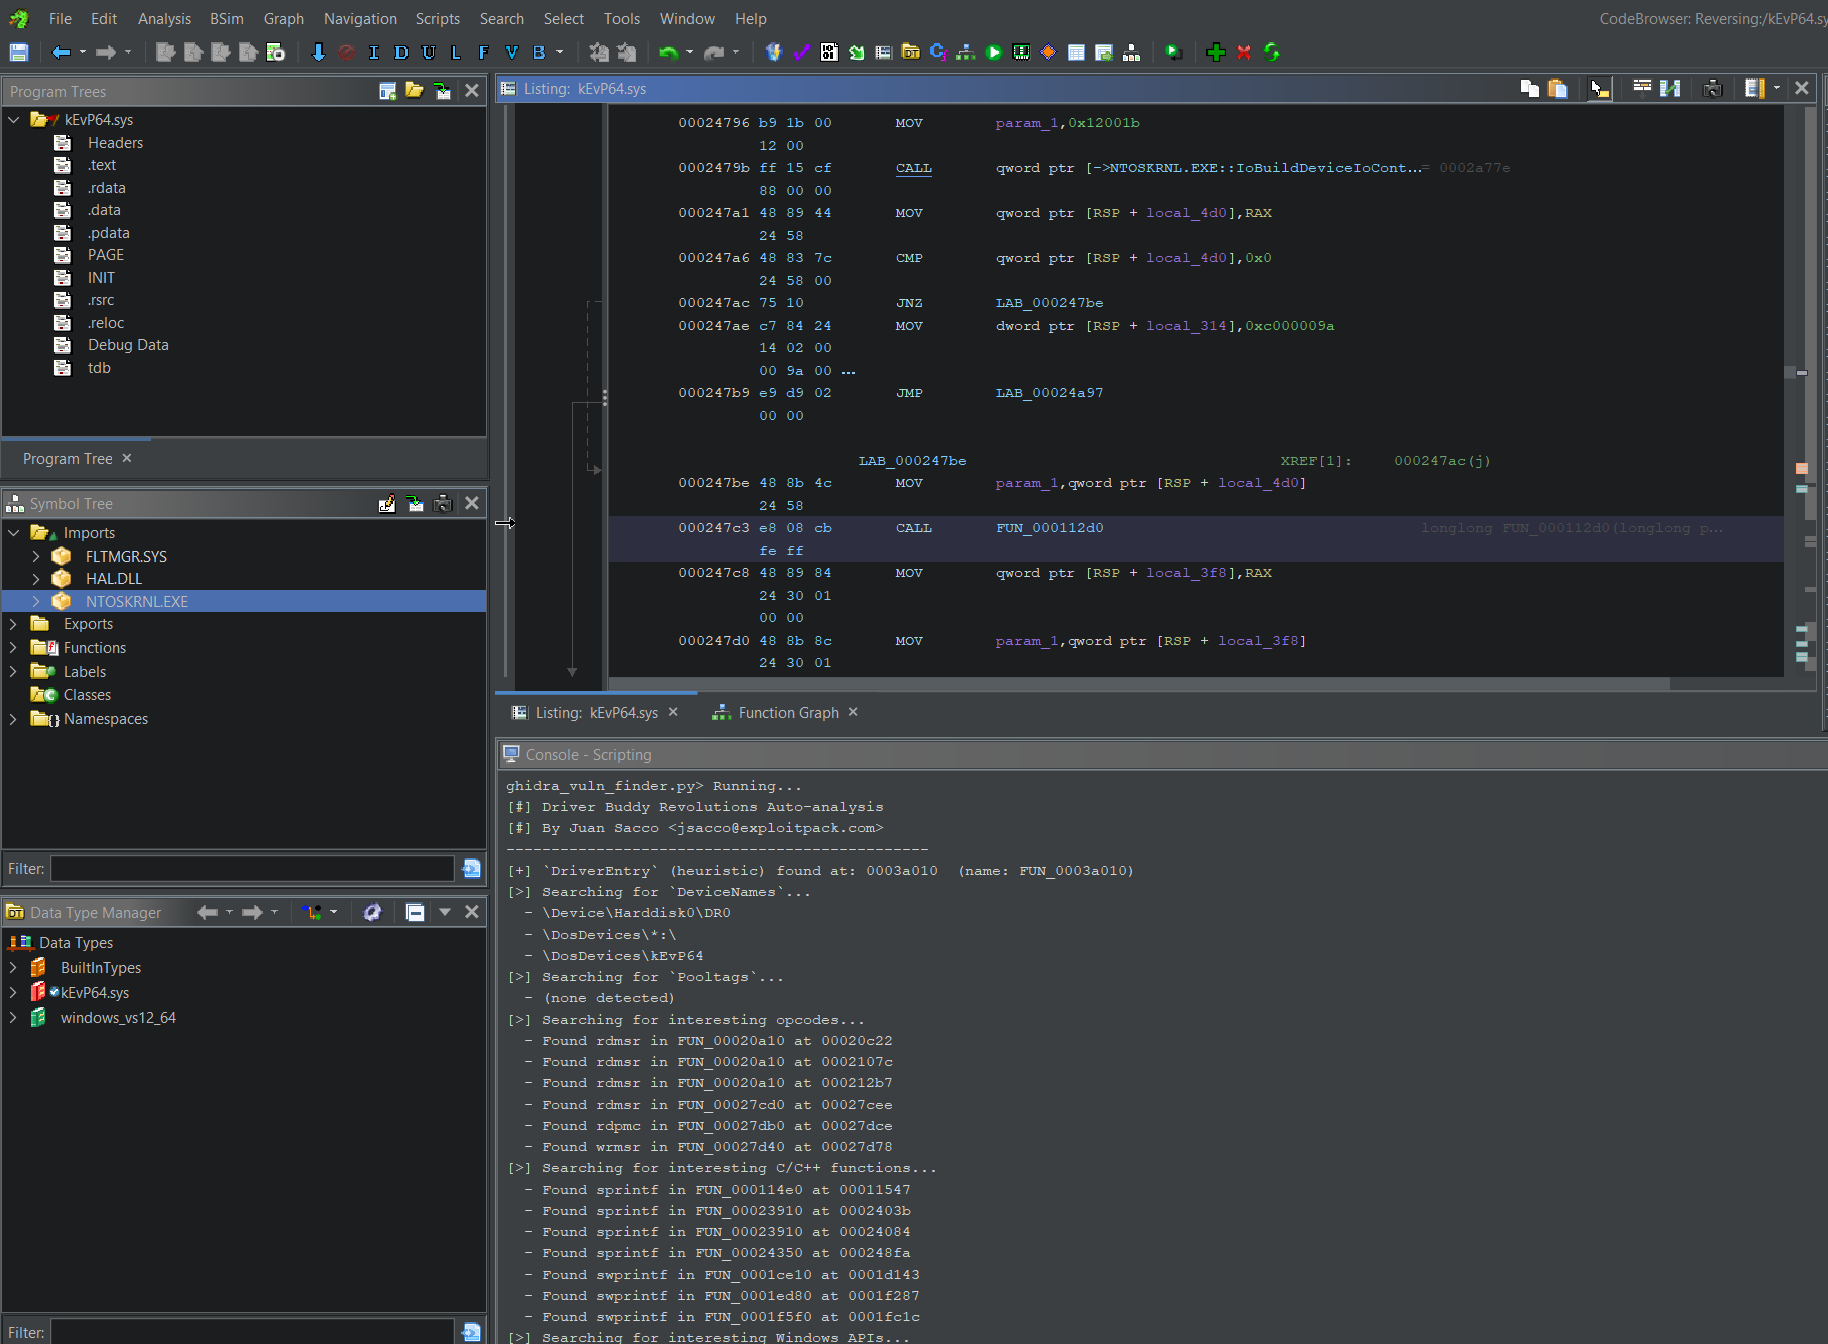Take a snapshot of the Listing view
This screenshot has width=1828, height=1344.
1713,89
